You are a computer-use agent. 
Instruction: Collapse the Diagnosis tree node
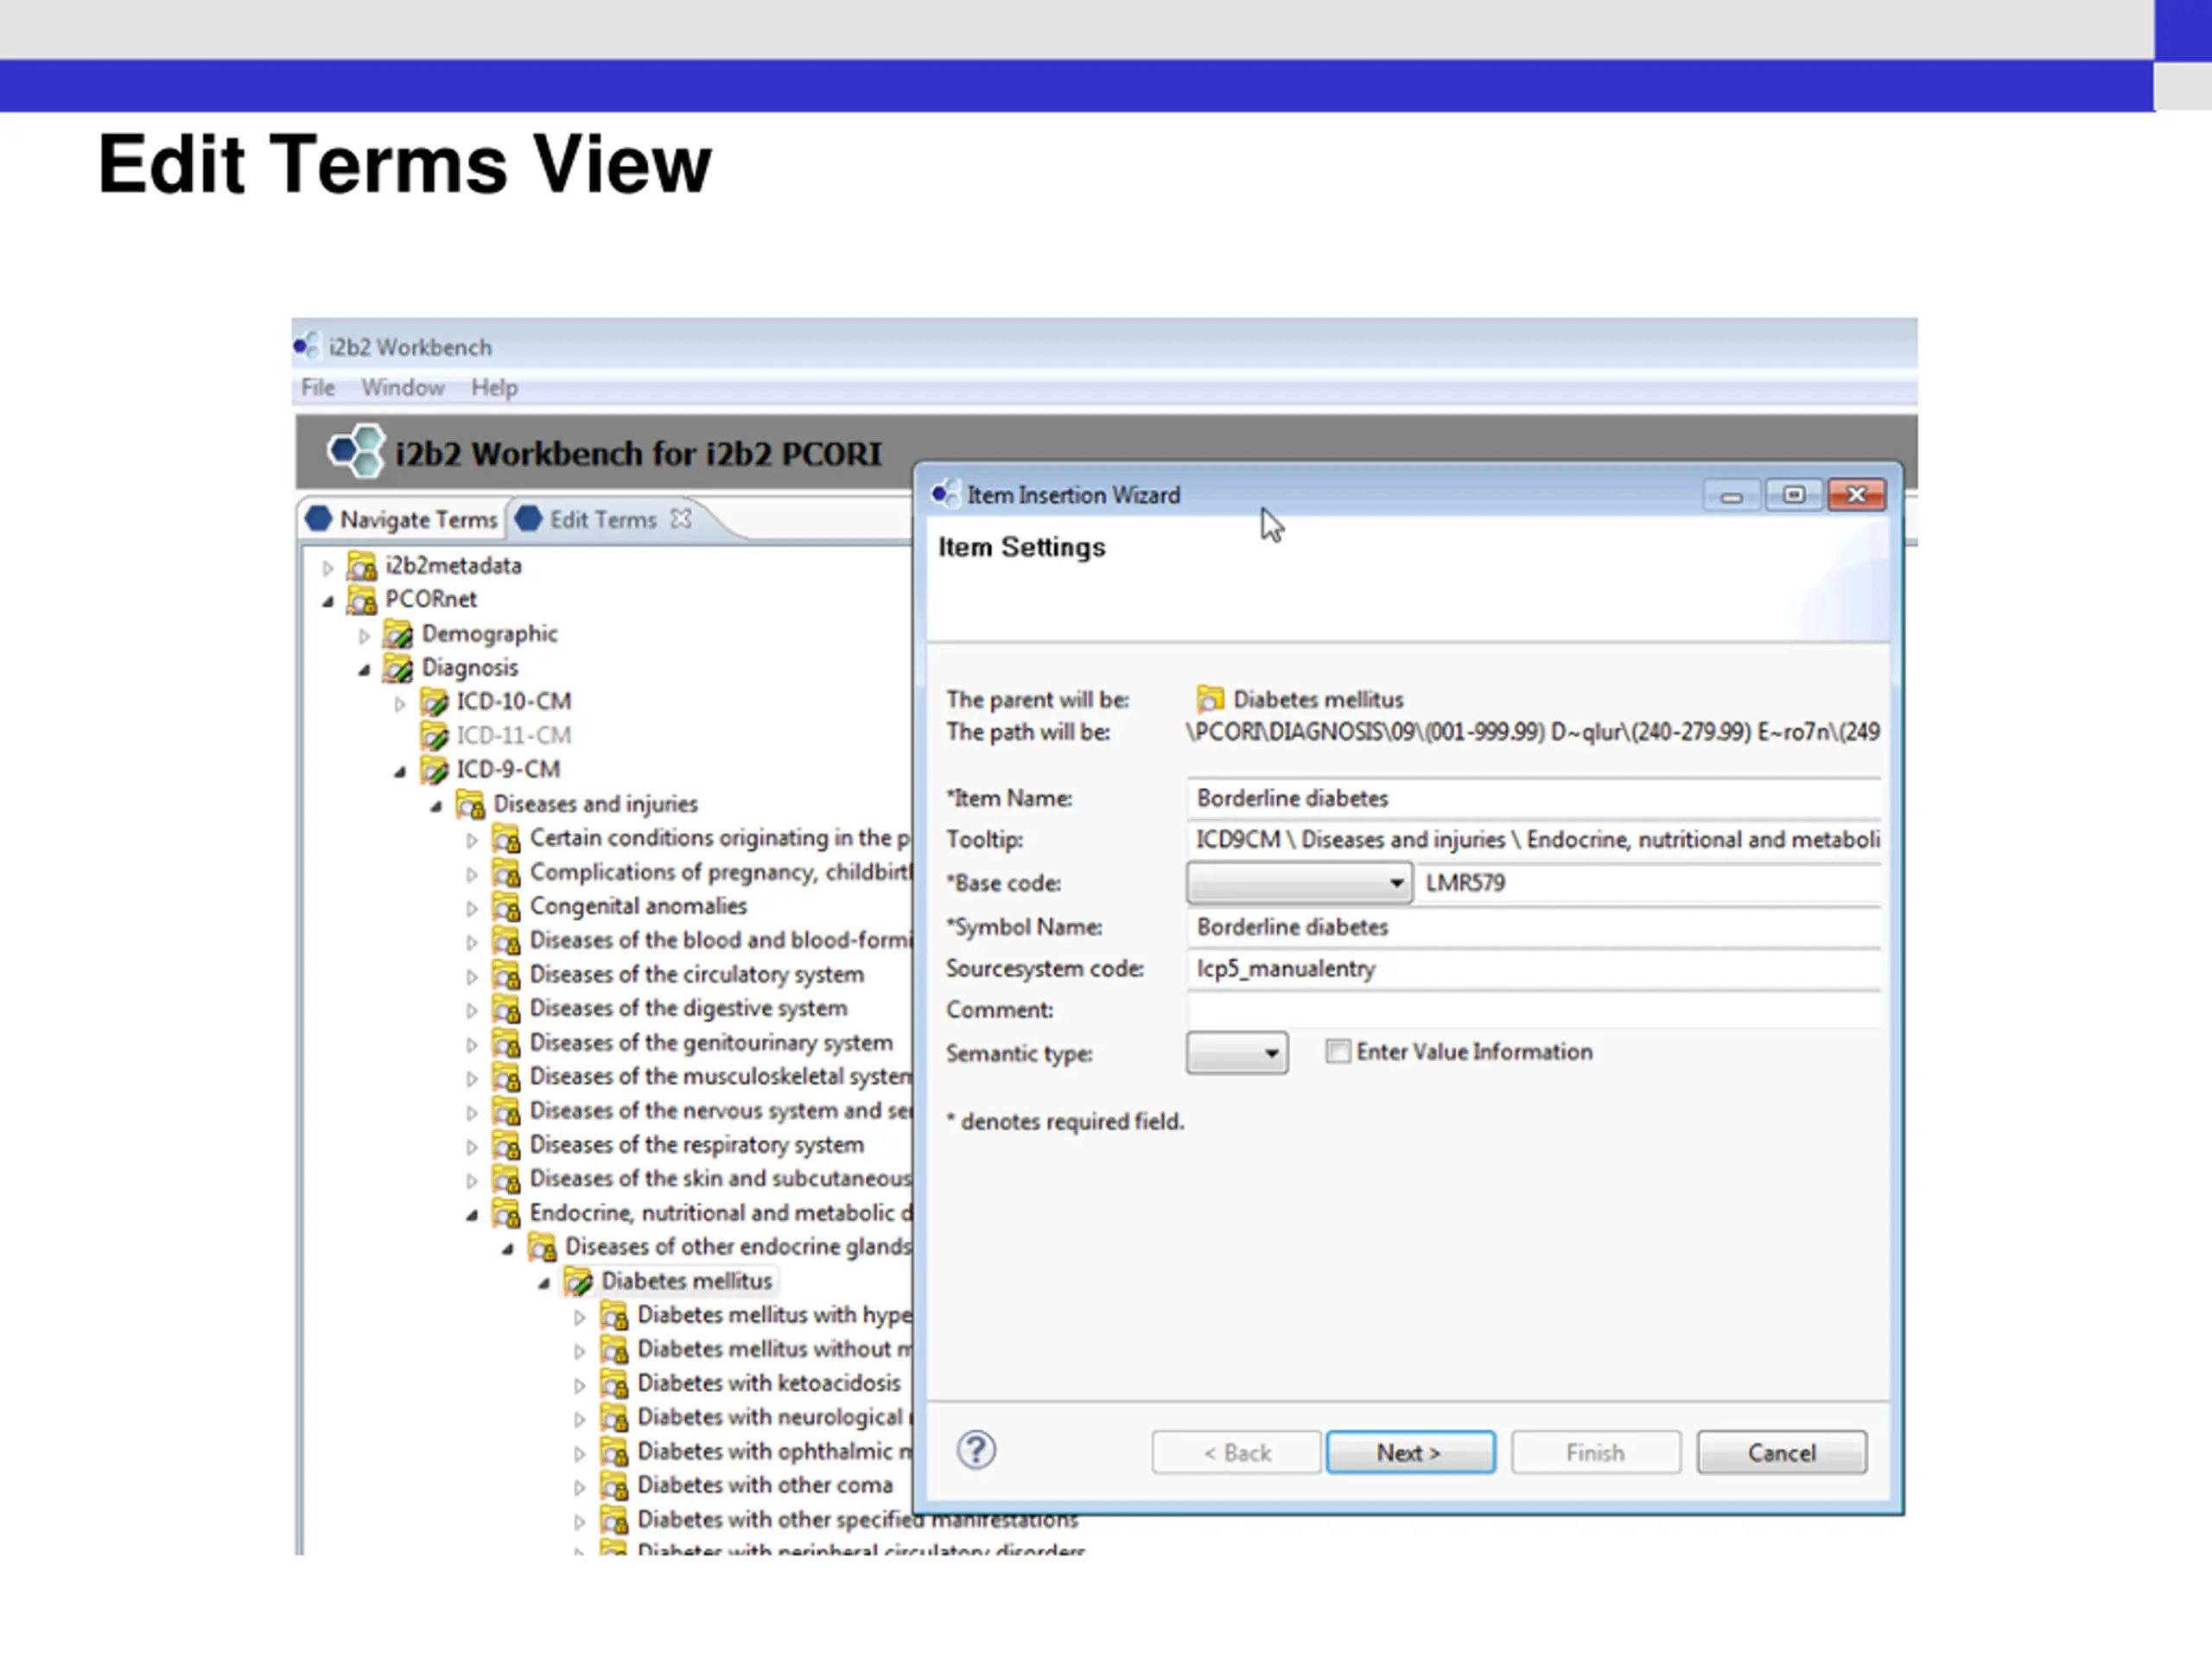pyautogui.click(x=364, y=670)
